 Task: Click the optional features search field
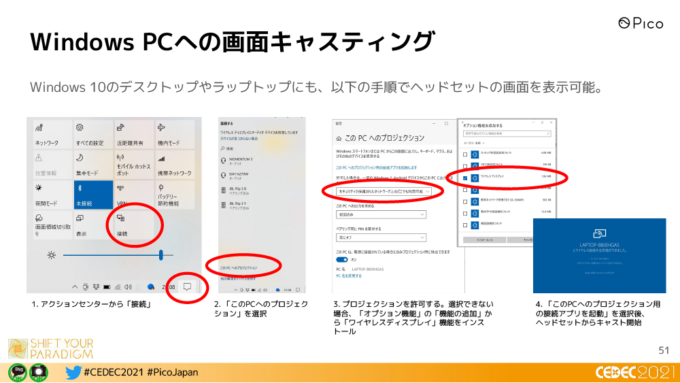(507, 134)
